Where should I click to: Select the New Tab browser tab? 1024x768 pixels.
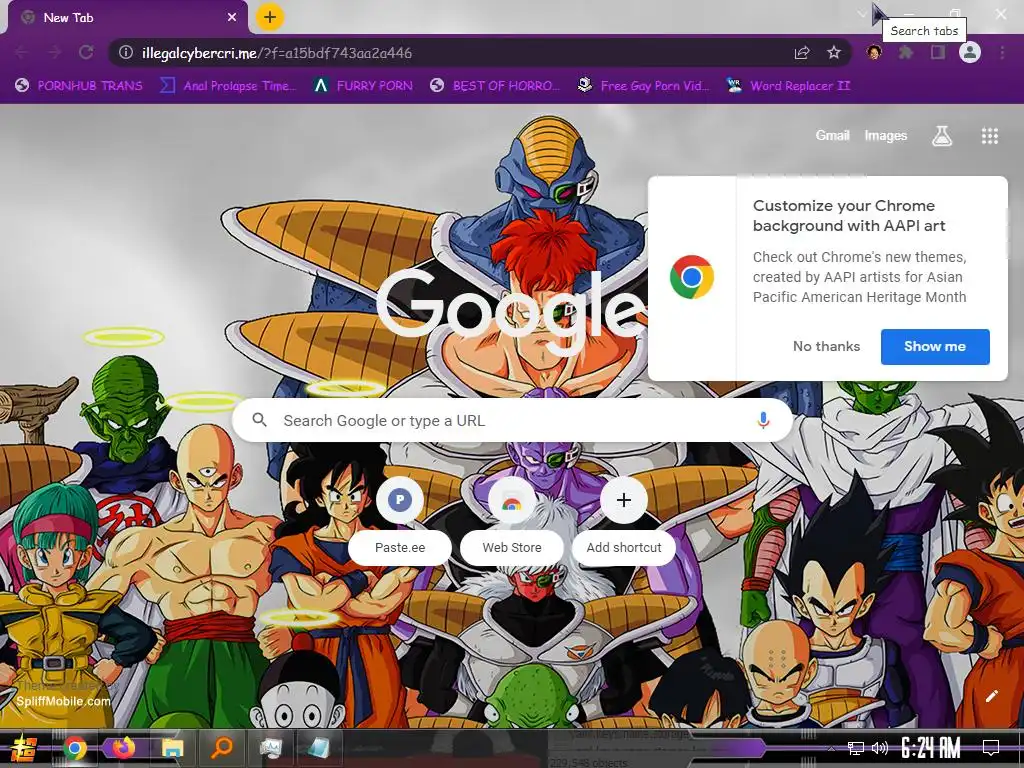point(127,18)
